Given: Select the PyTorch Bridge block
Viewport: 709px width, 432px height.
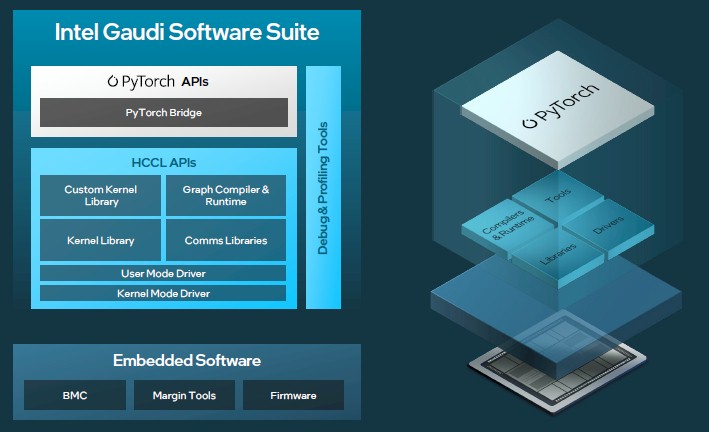Looking at the screenshot, I should coord(164,113).
